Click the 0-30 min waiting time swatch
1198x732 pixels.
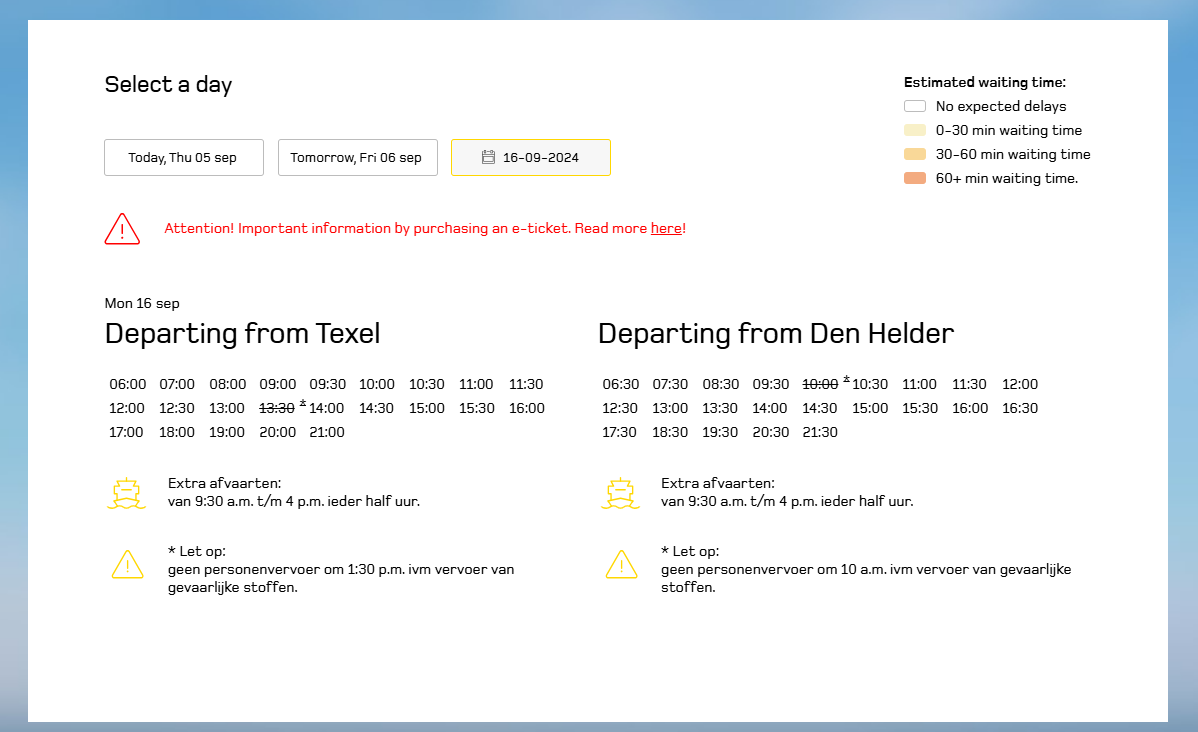point(915,130)
